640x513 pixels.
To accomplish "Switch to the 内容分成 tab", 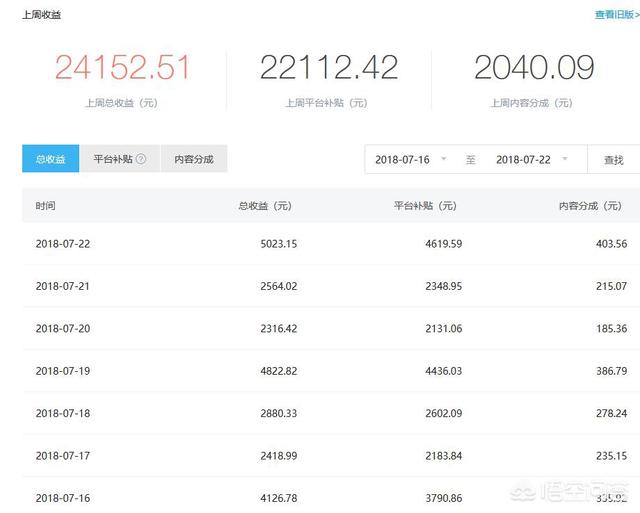I will 194,158.
